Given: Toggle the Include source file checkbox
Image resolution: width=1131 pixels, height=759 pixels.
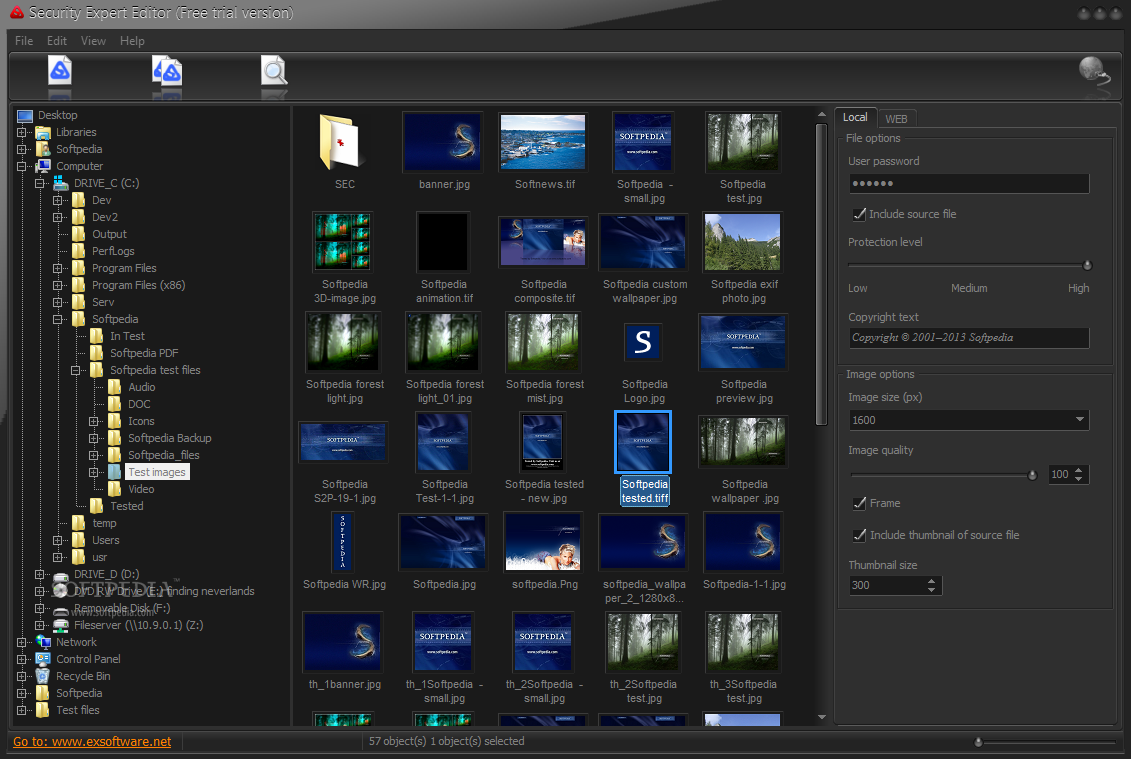Looking at the screenshot, I should click(x=859, y=214).
